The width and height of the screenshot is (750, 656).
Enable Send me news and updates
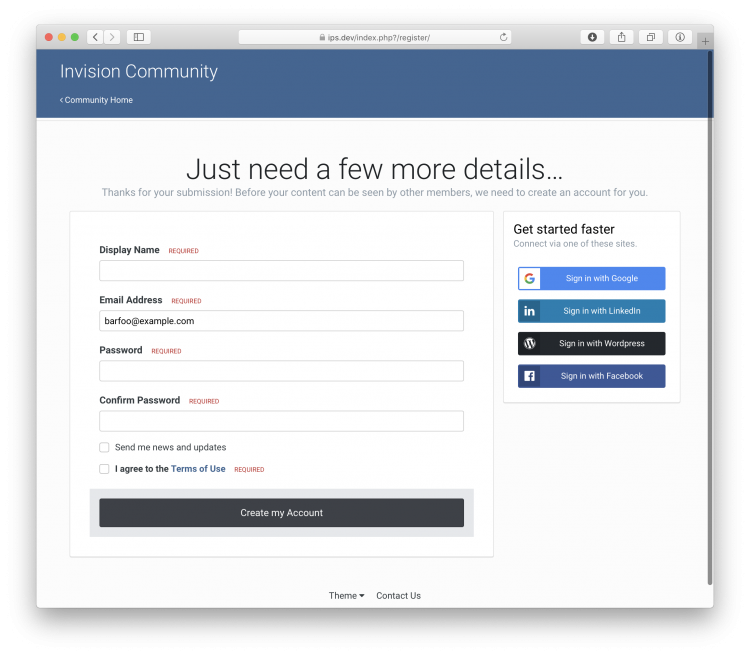point(104,447)
